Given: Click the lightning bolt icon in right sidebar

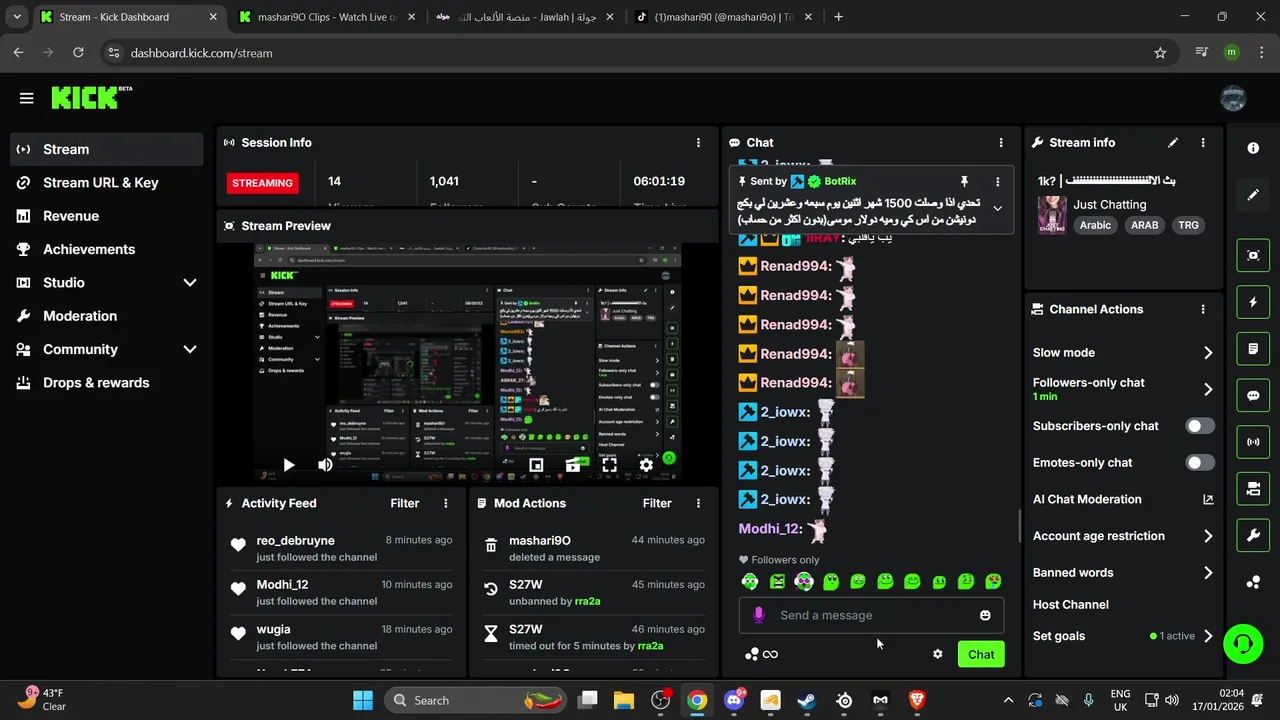Looking at the screenshot, I should coord(1253,302).
